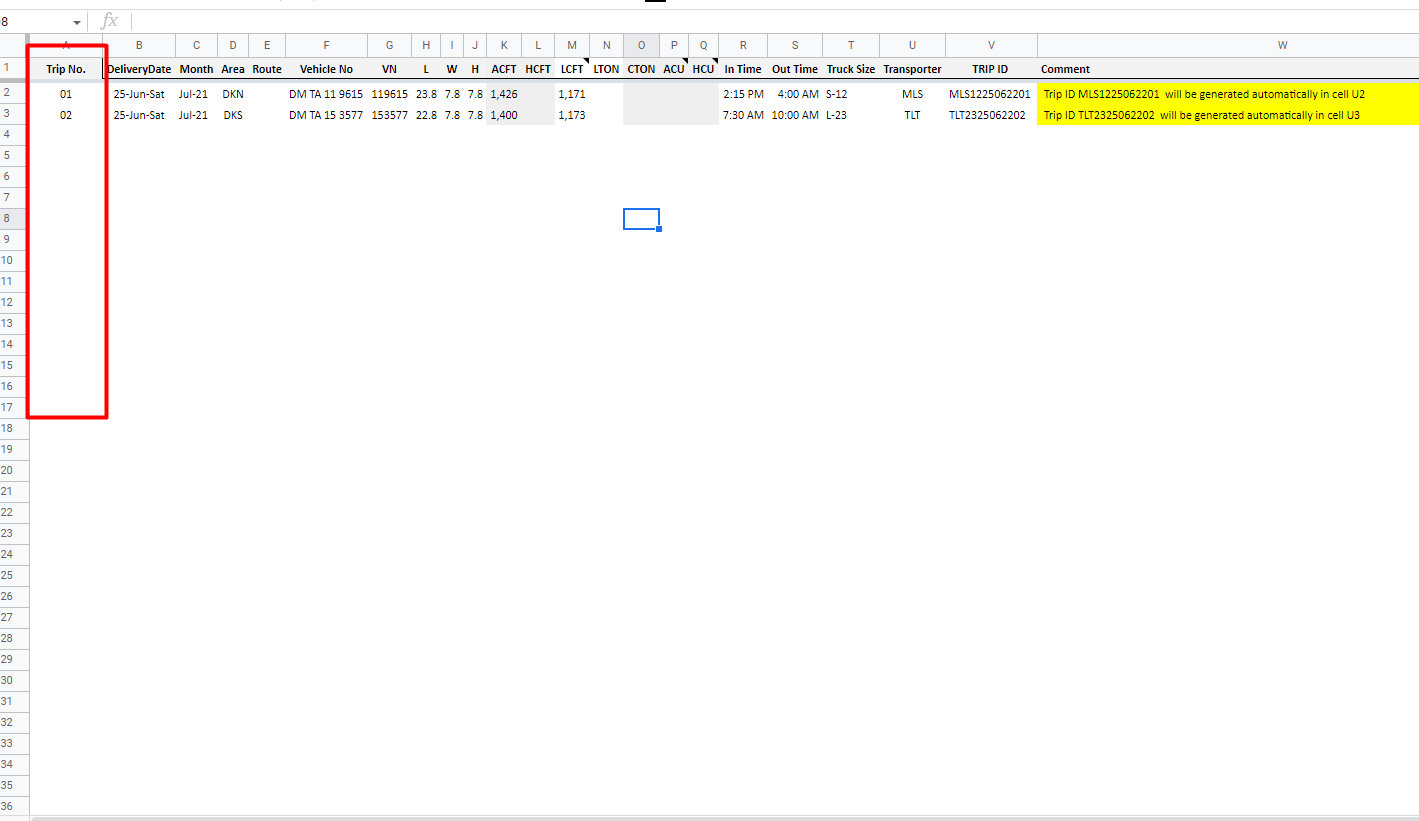Select yellow comment mentioning cell U2

pos(1228,94)
